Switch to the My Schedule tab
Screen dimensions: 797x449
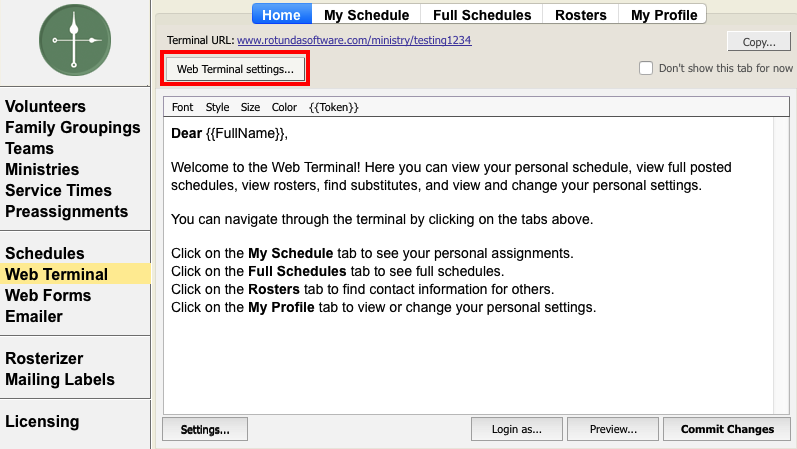(366, 15)
